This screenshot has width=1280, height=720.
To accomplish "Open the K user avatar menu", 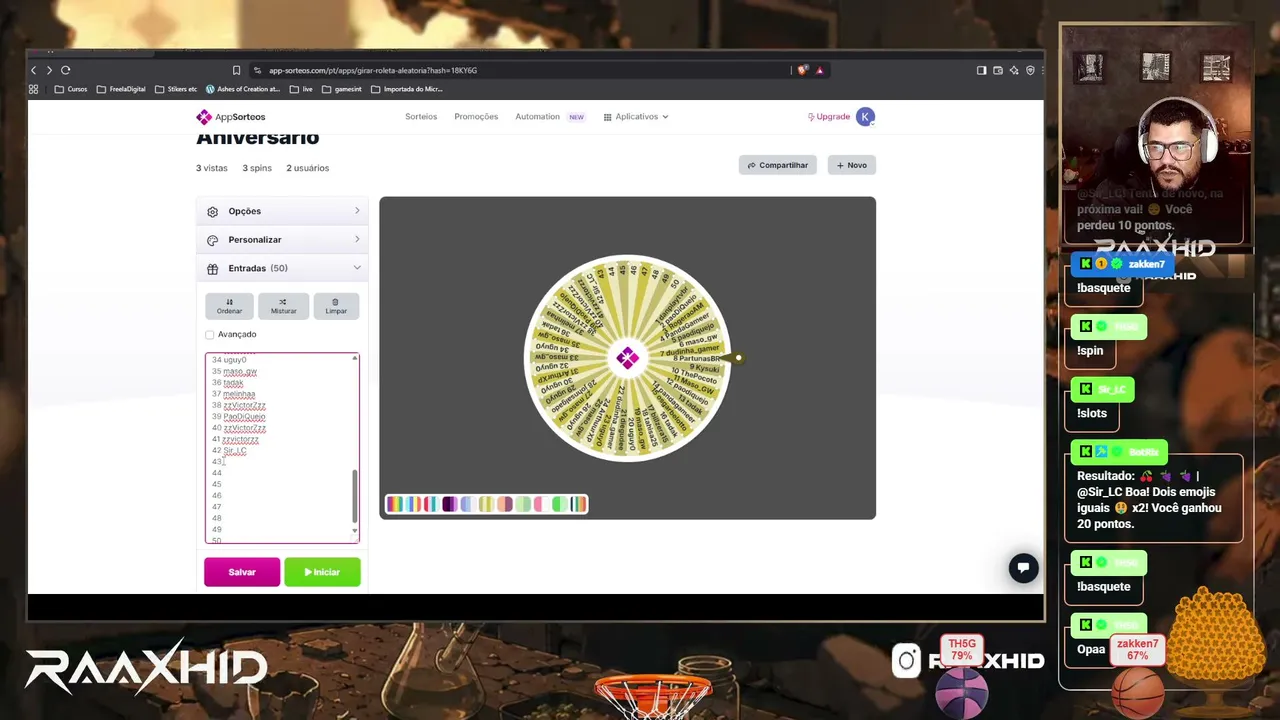I will click(866, 117).
